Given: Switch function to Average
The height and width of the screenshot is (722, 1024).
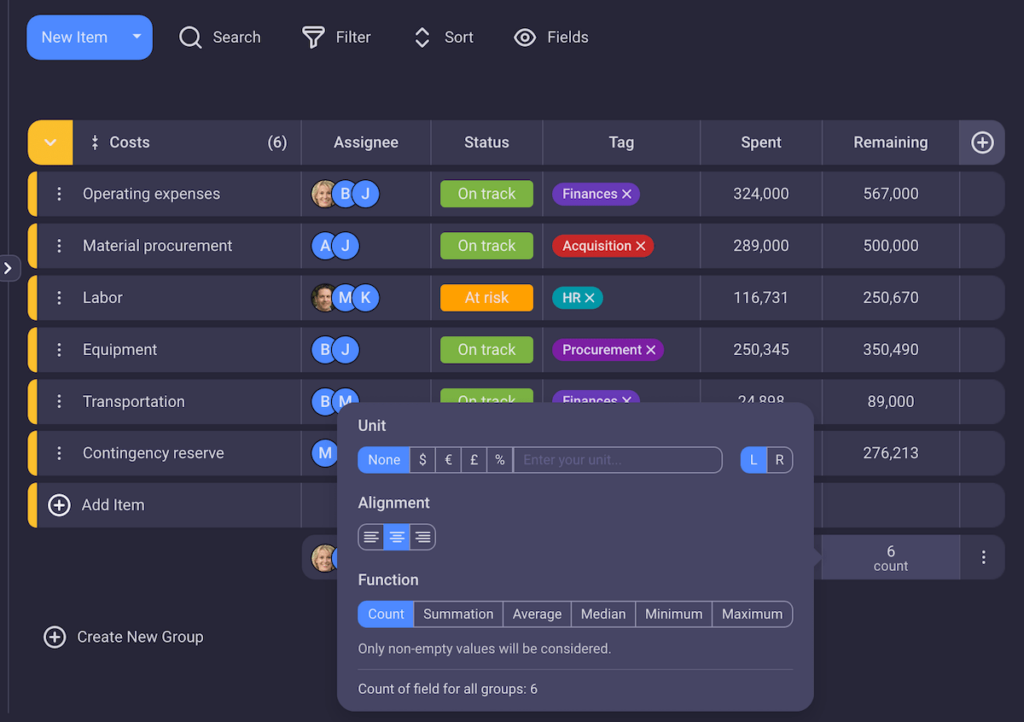Looking at the screenshot, I should 537,614.
